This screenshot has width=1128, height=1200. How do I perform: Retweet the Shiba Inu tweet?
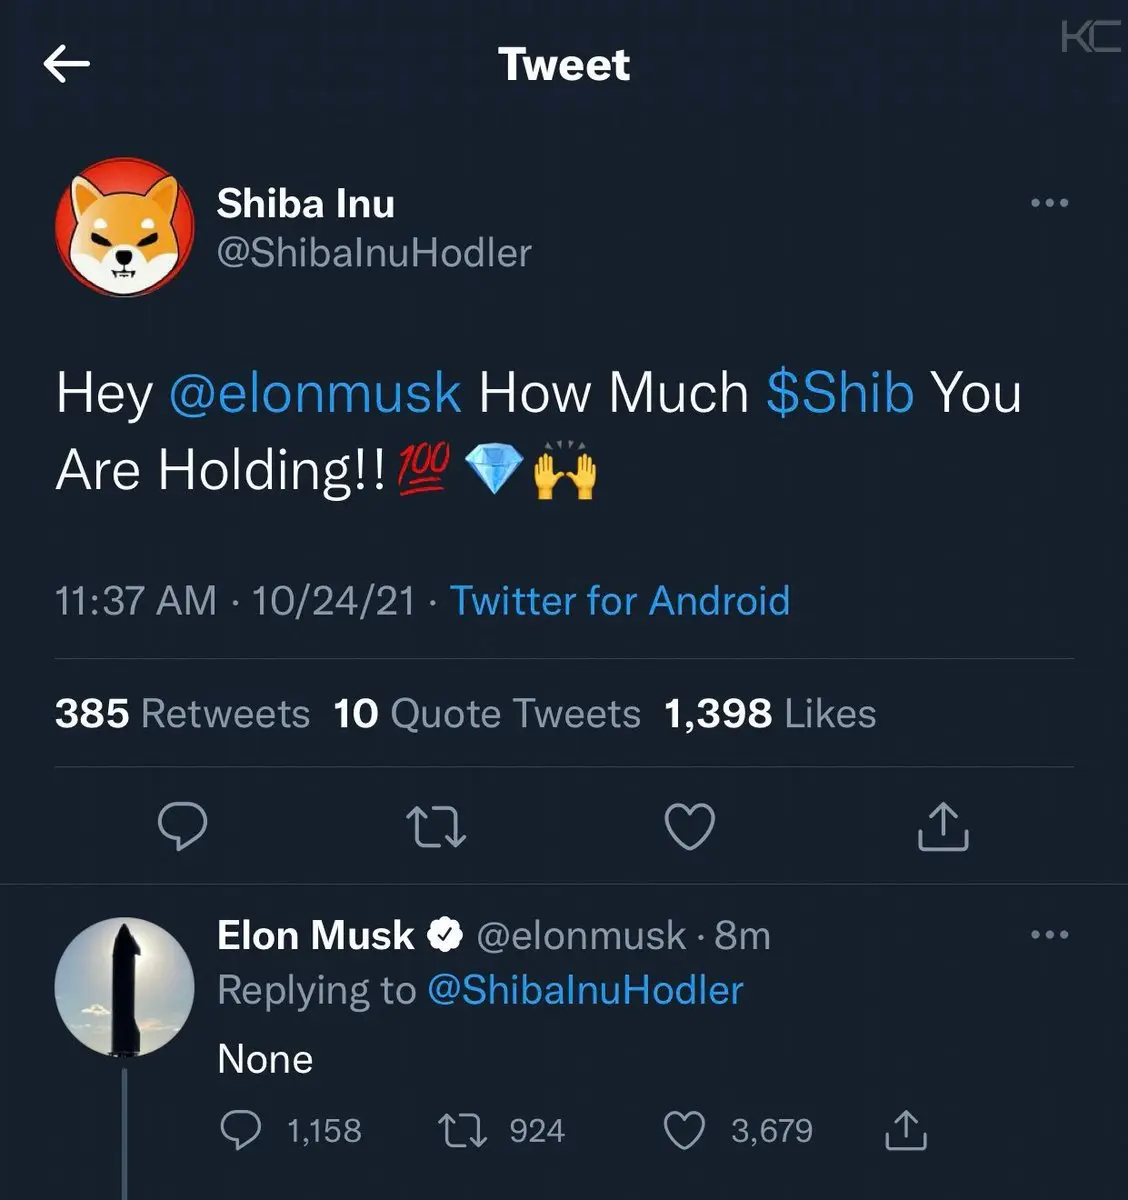(x=437, y=827)
